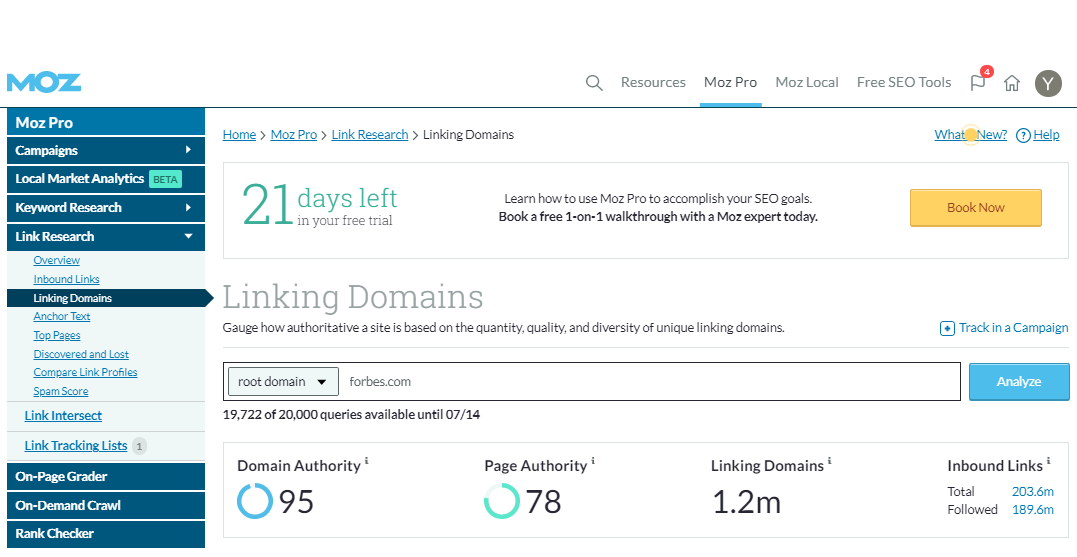Open On-Demand Crawl in sidebar
The height and width of the screenshot is (557, 1077).
106,505
